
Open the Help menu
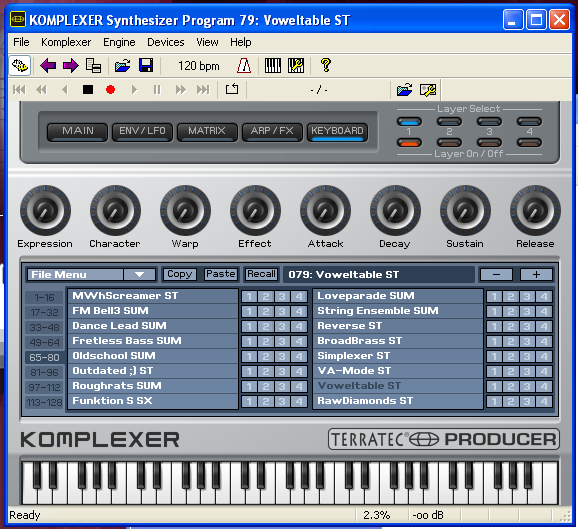click(x=241, y=42)
